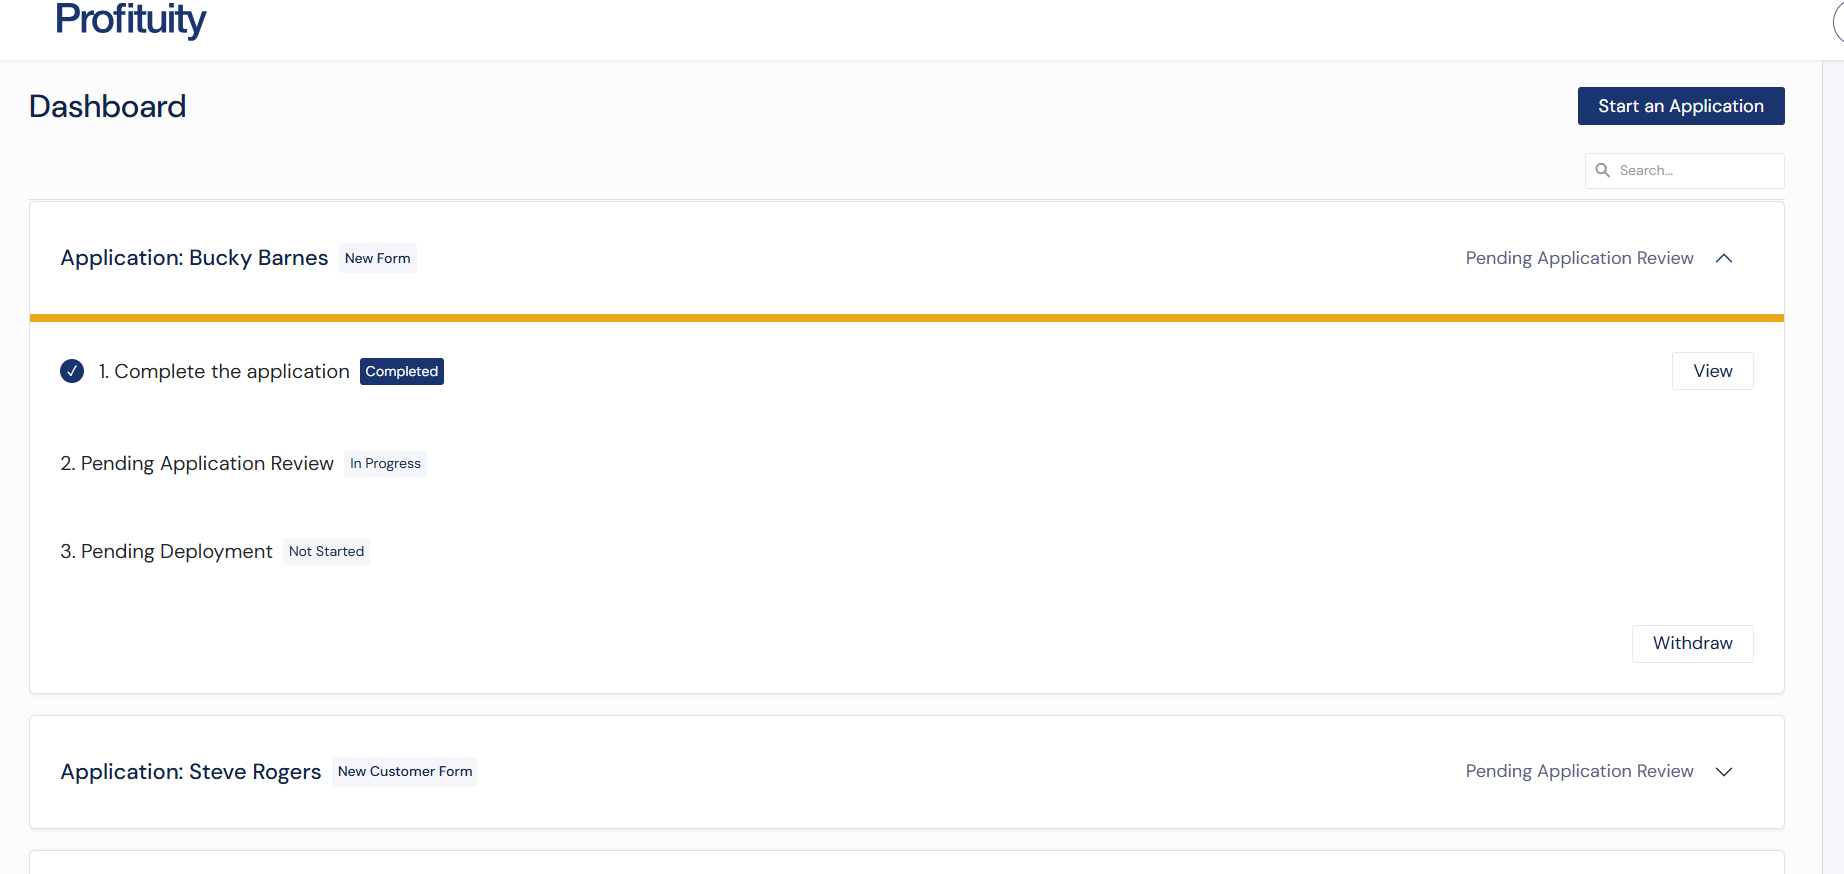The height and width of the screenshot is (874, 1844).
Task: View the completed application step
Action: pos(1712,370)
